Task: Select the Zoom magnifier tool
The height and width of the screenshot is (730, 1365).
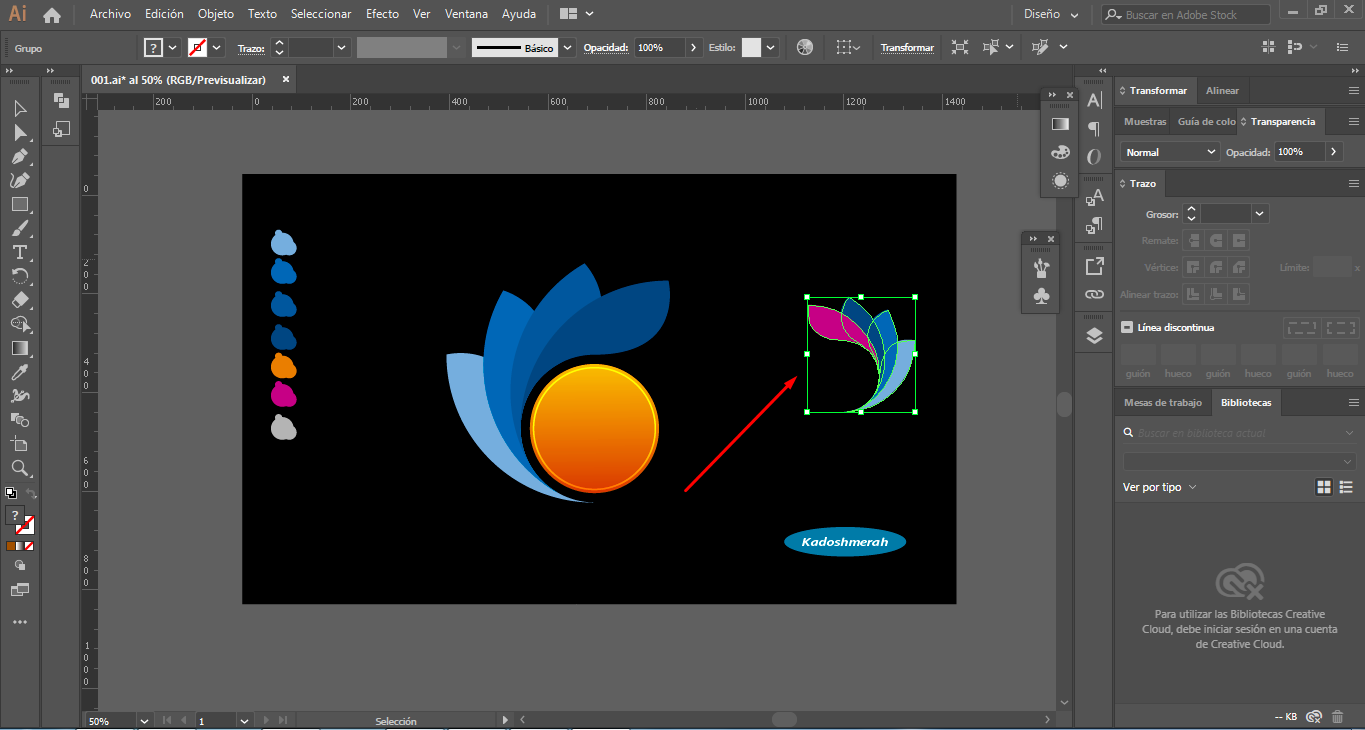Action: coord(20,468)
